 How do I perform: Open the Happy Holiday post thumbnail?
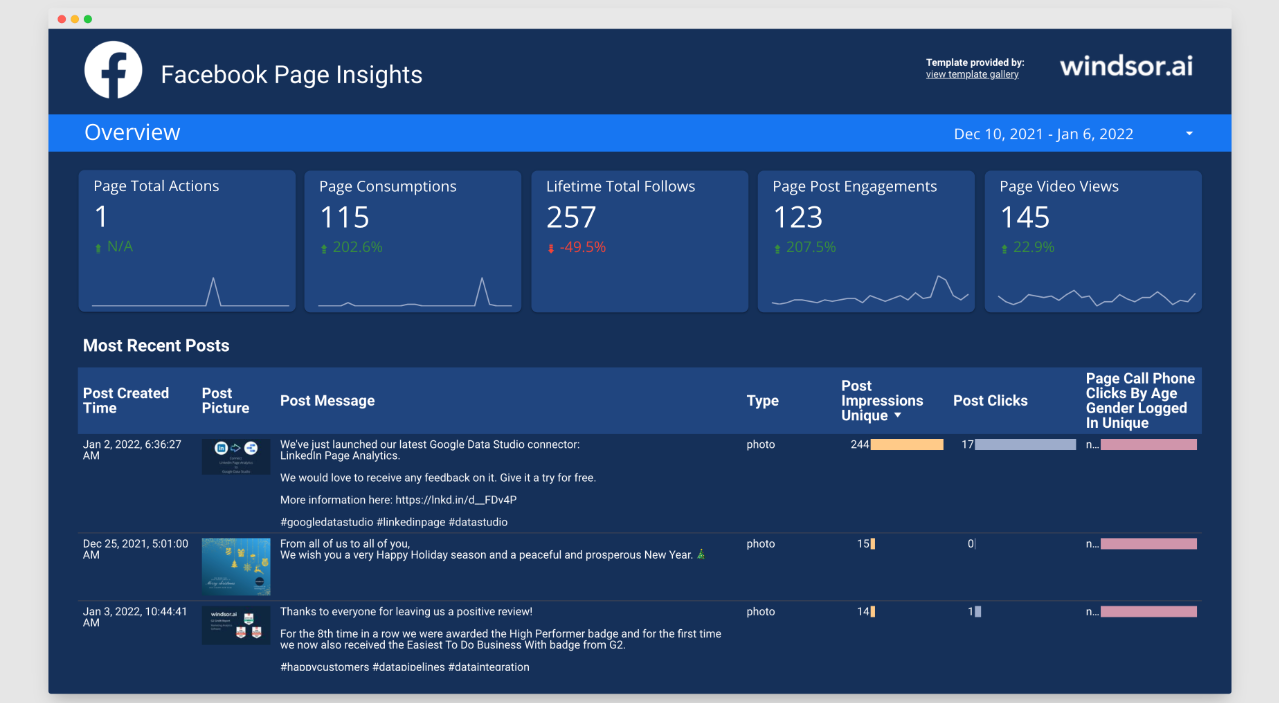pos(236,567)
